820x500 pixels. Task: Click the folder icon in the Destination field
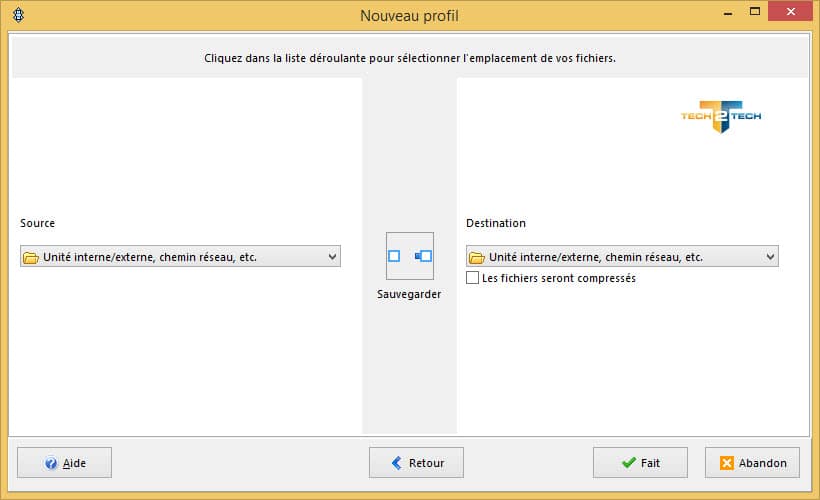[x=477, y=257]
